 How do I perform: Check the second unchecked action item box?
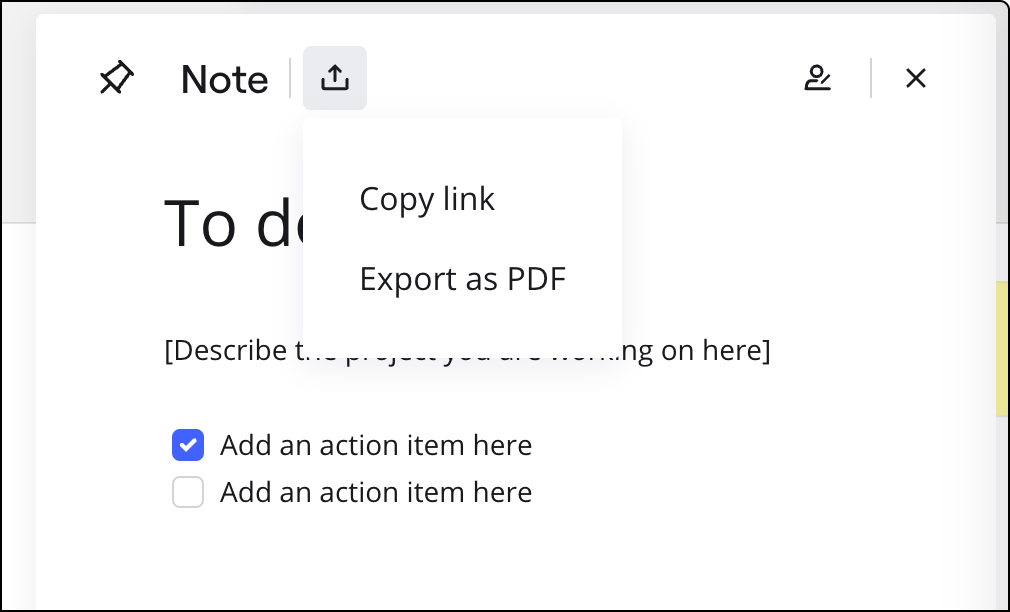188,492
